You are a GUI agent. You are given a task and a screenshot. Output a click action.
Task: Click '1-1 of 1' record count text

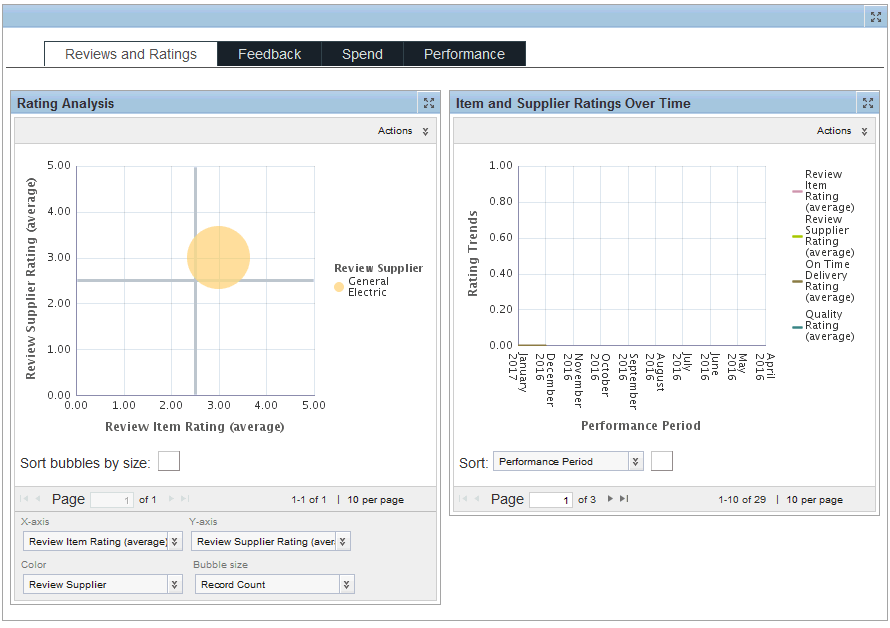[x=309, y=500]
